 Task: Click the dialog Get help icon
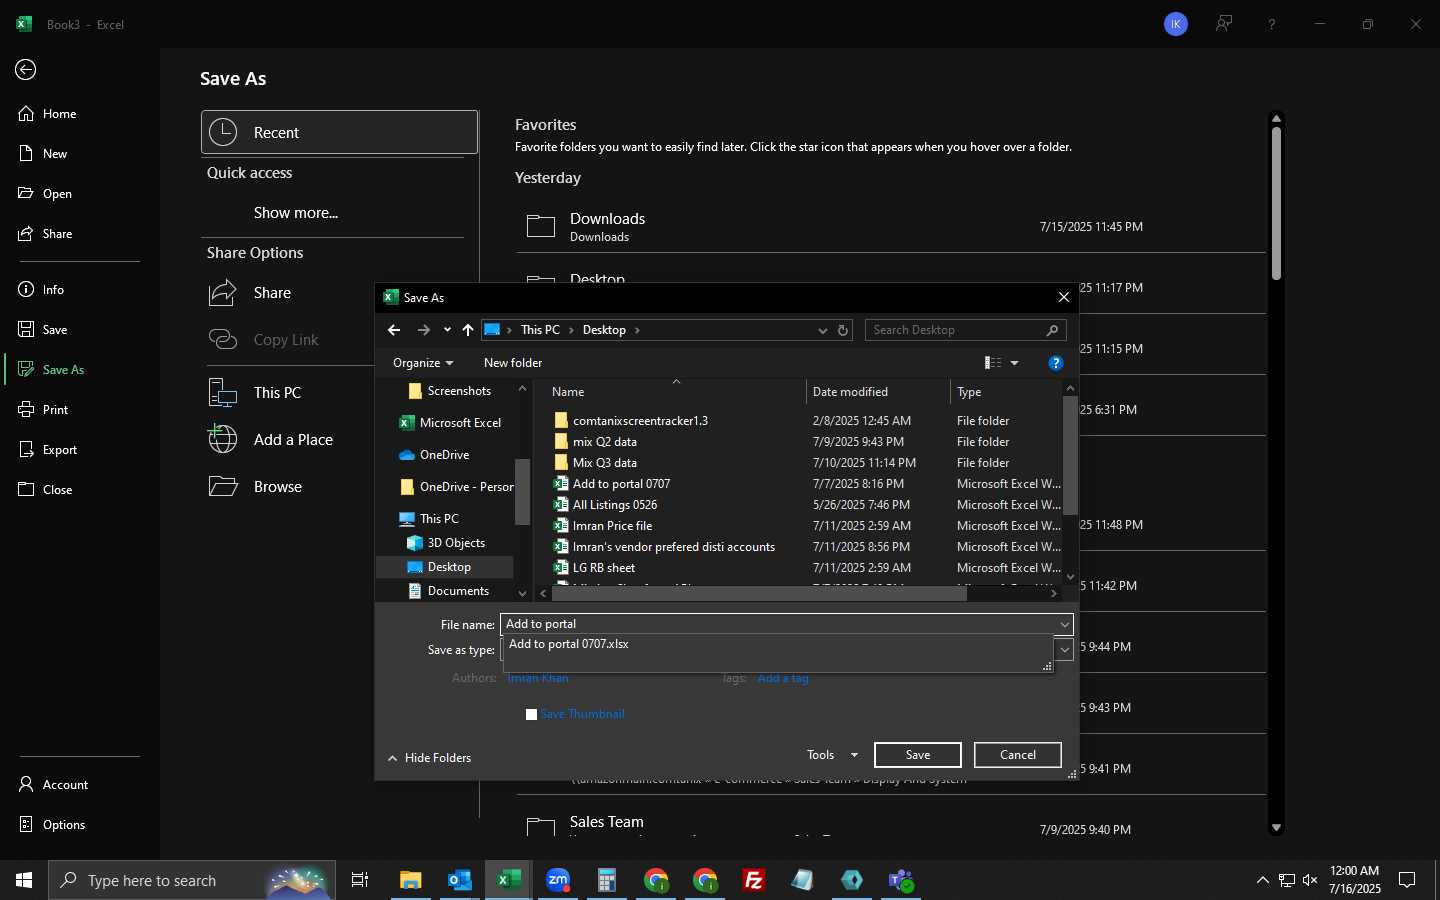pos(1055,363)
